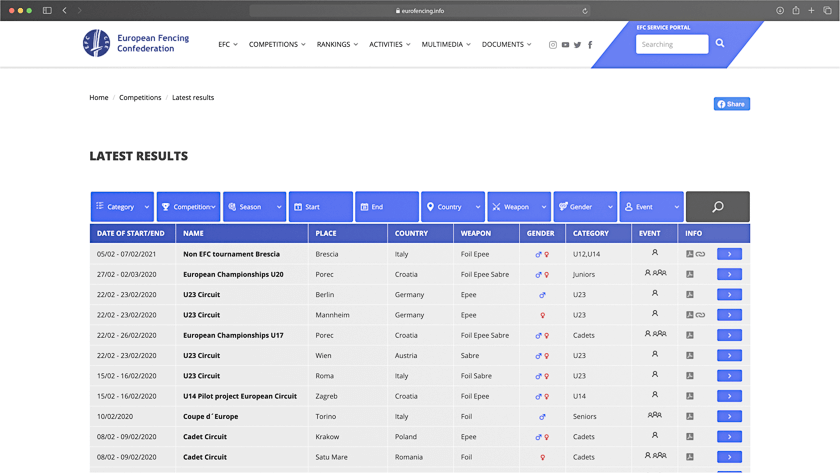Click the Searching input field
The height and width of the screenshot is (473, 840).
coord(672,44)
